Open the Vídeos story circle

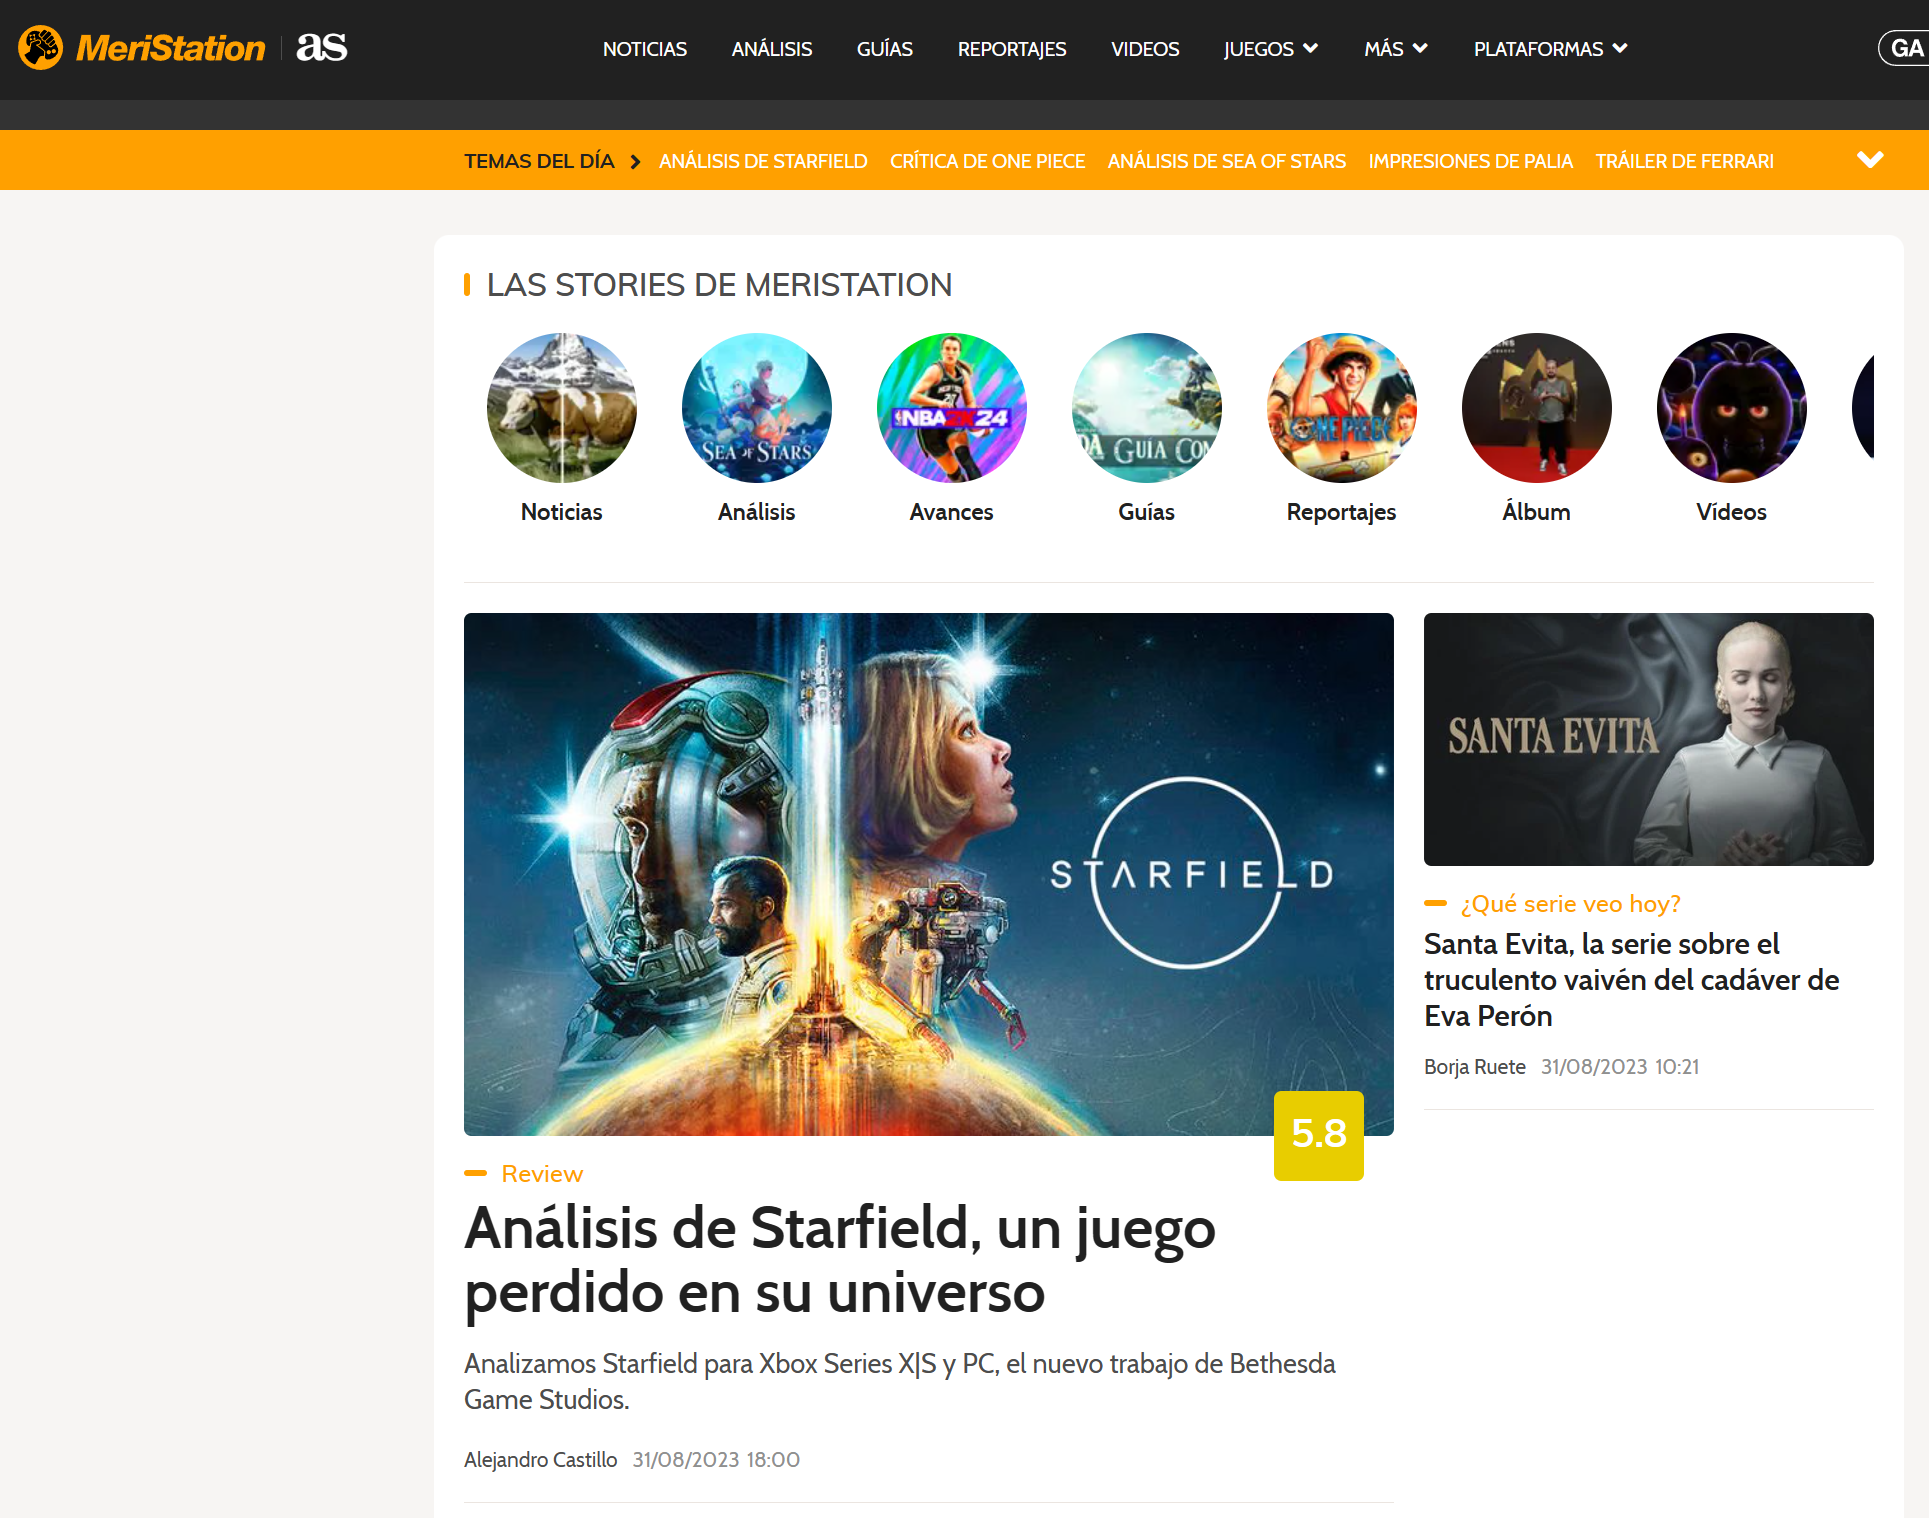pyautogui.click(x=1732, y=408)
